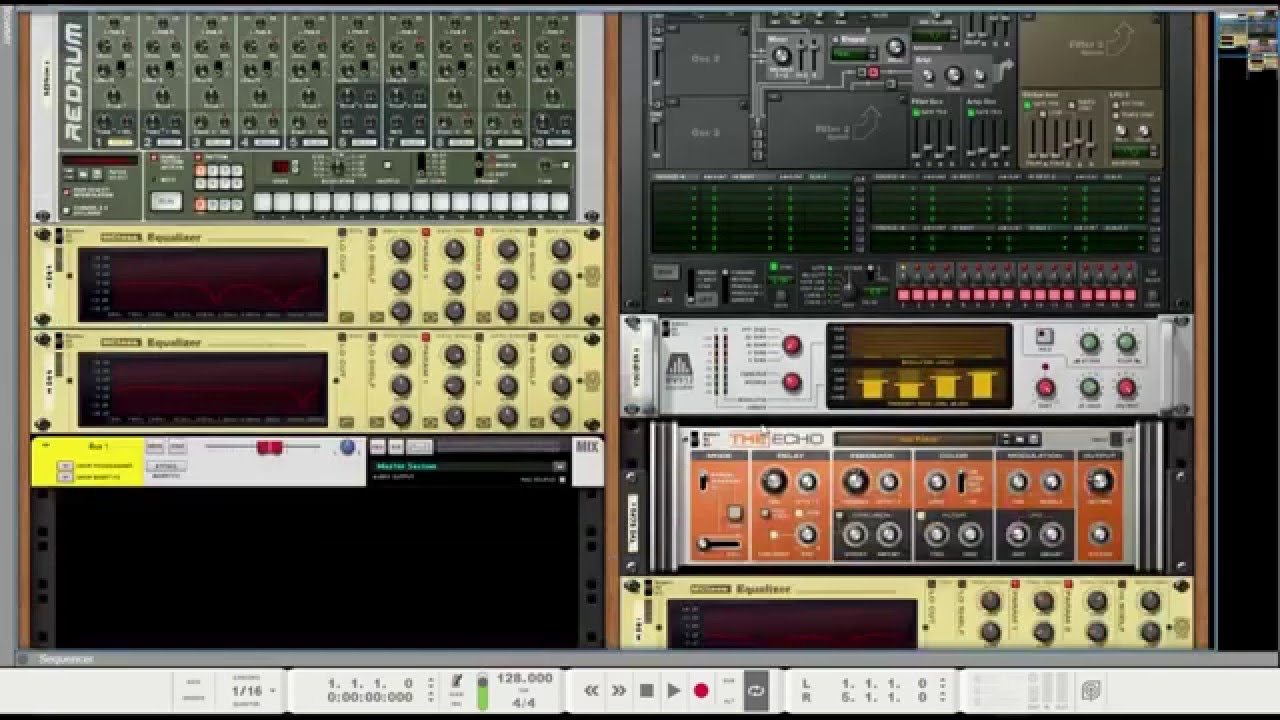
Task: Click the 128.000 tempo field
Action: (x=524, y=678)
